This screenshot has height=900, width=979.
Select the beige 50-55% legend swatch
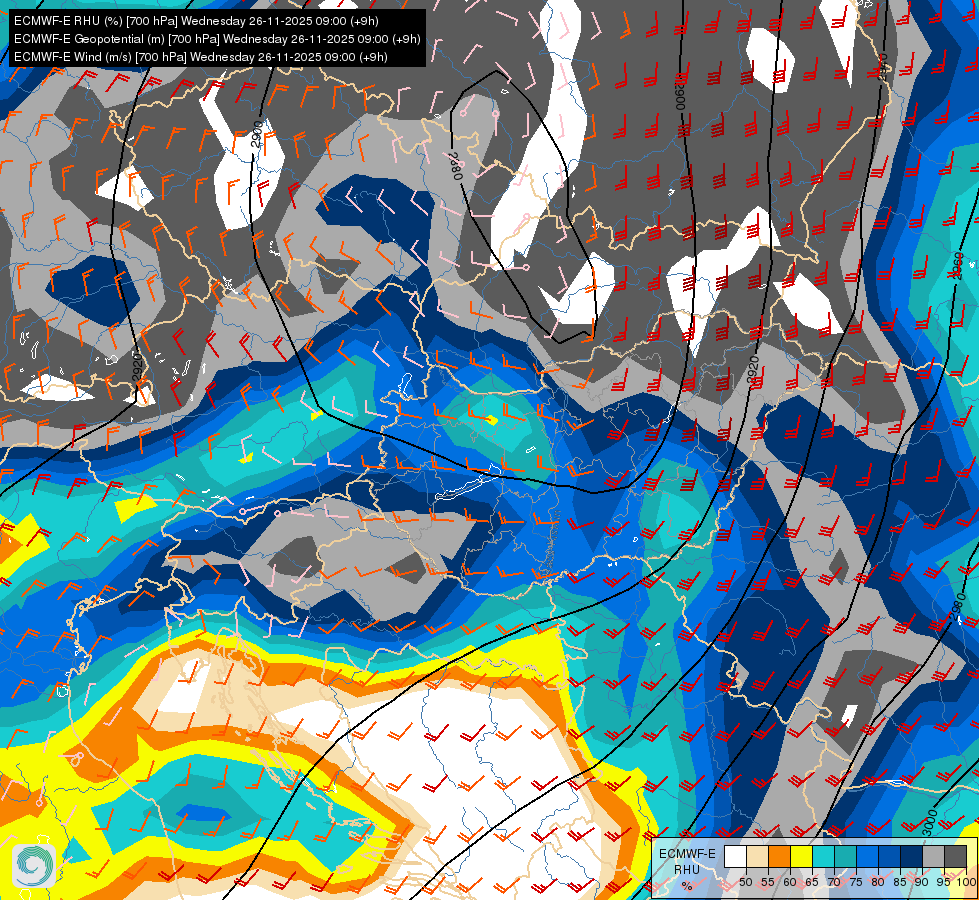coord(757,856)
